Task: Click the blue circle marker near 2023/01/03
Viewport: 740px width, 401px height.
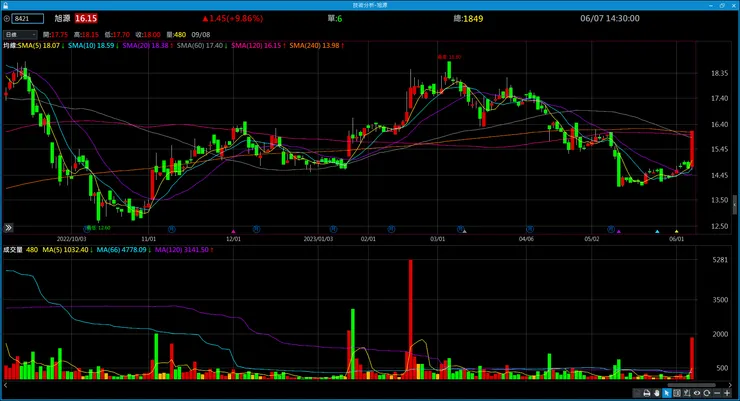Action: pos(333,229)
